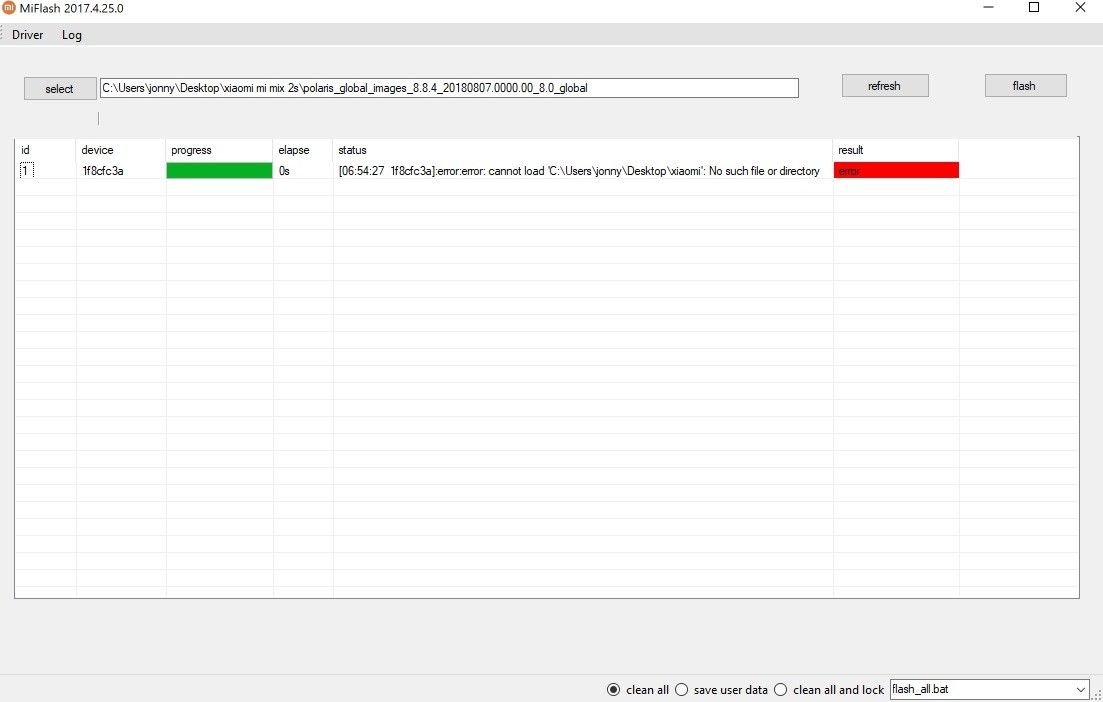This screenshot has height=702, width=1103.
Task: Start flashing with the flash button
Action: (x=1025, y=86)
